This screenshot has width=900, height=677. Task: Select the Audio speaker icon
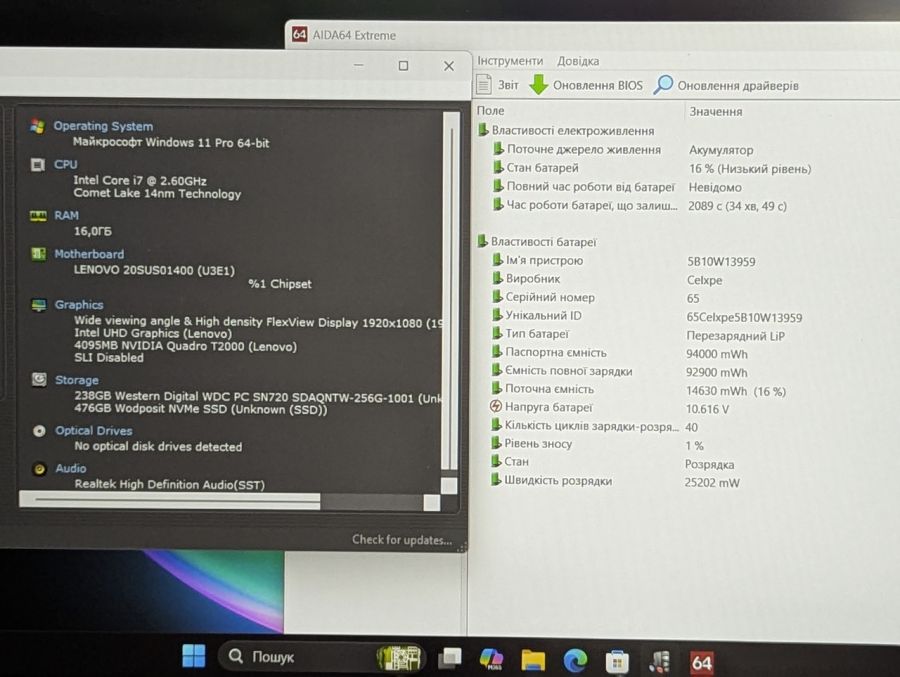[x=39, y=469]
